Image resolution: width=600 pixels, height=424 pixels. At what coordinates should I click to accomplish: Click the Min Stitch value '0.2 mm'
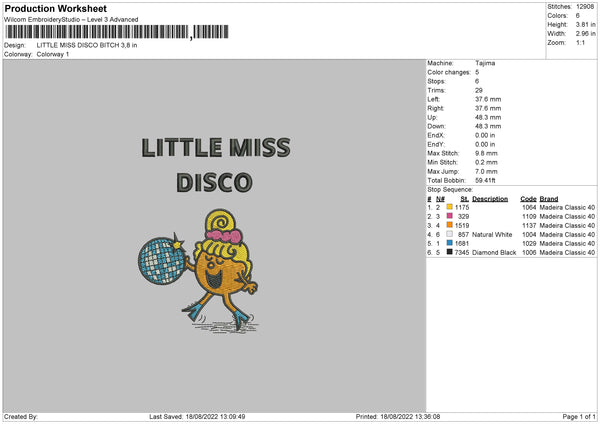click(x=486, y=163)
